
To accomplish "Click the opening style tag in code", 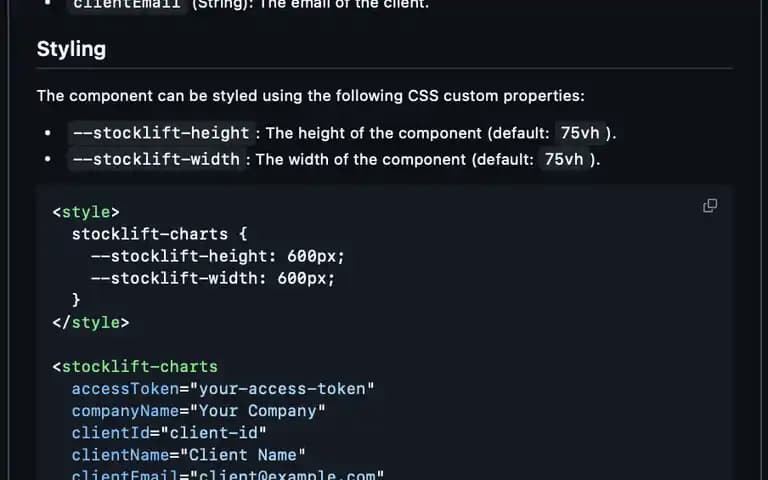I will (86, 213).
